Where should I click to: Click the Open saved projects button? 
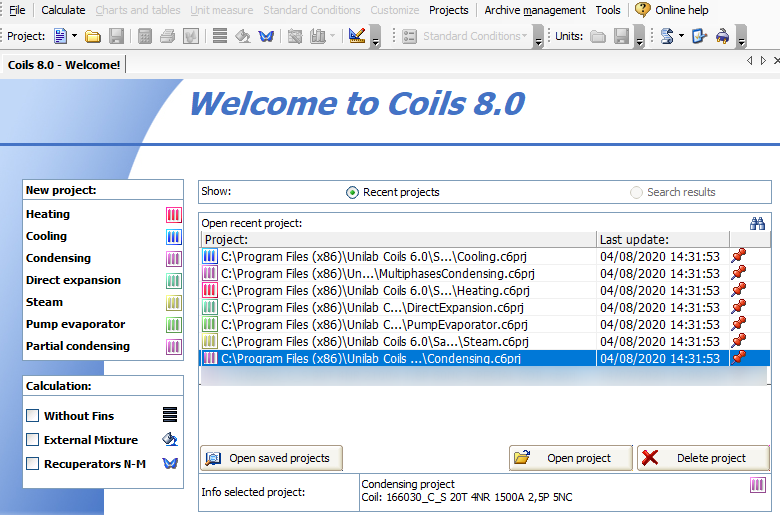pyautogui.click(x=272, y=458)
